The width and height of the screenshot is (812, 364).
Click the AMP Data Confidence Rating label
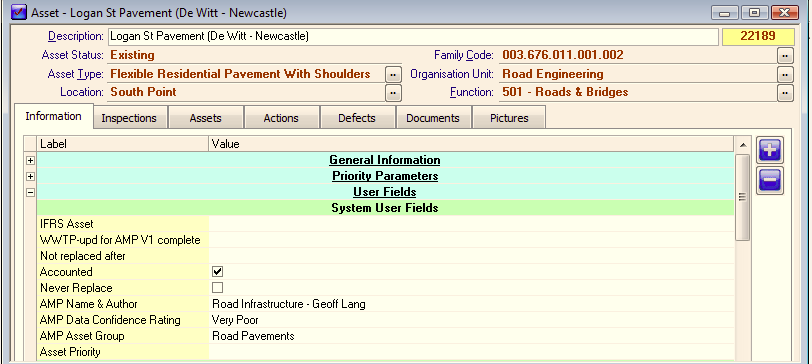[x=110, y=320]
